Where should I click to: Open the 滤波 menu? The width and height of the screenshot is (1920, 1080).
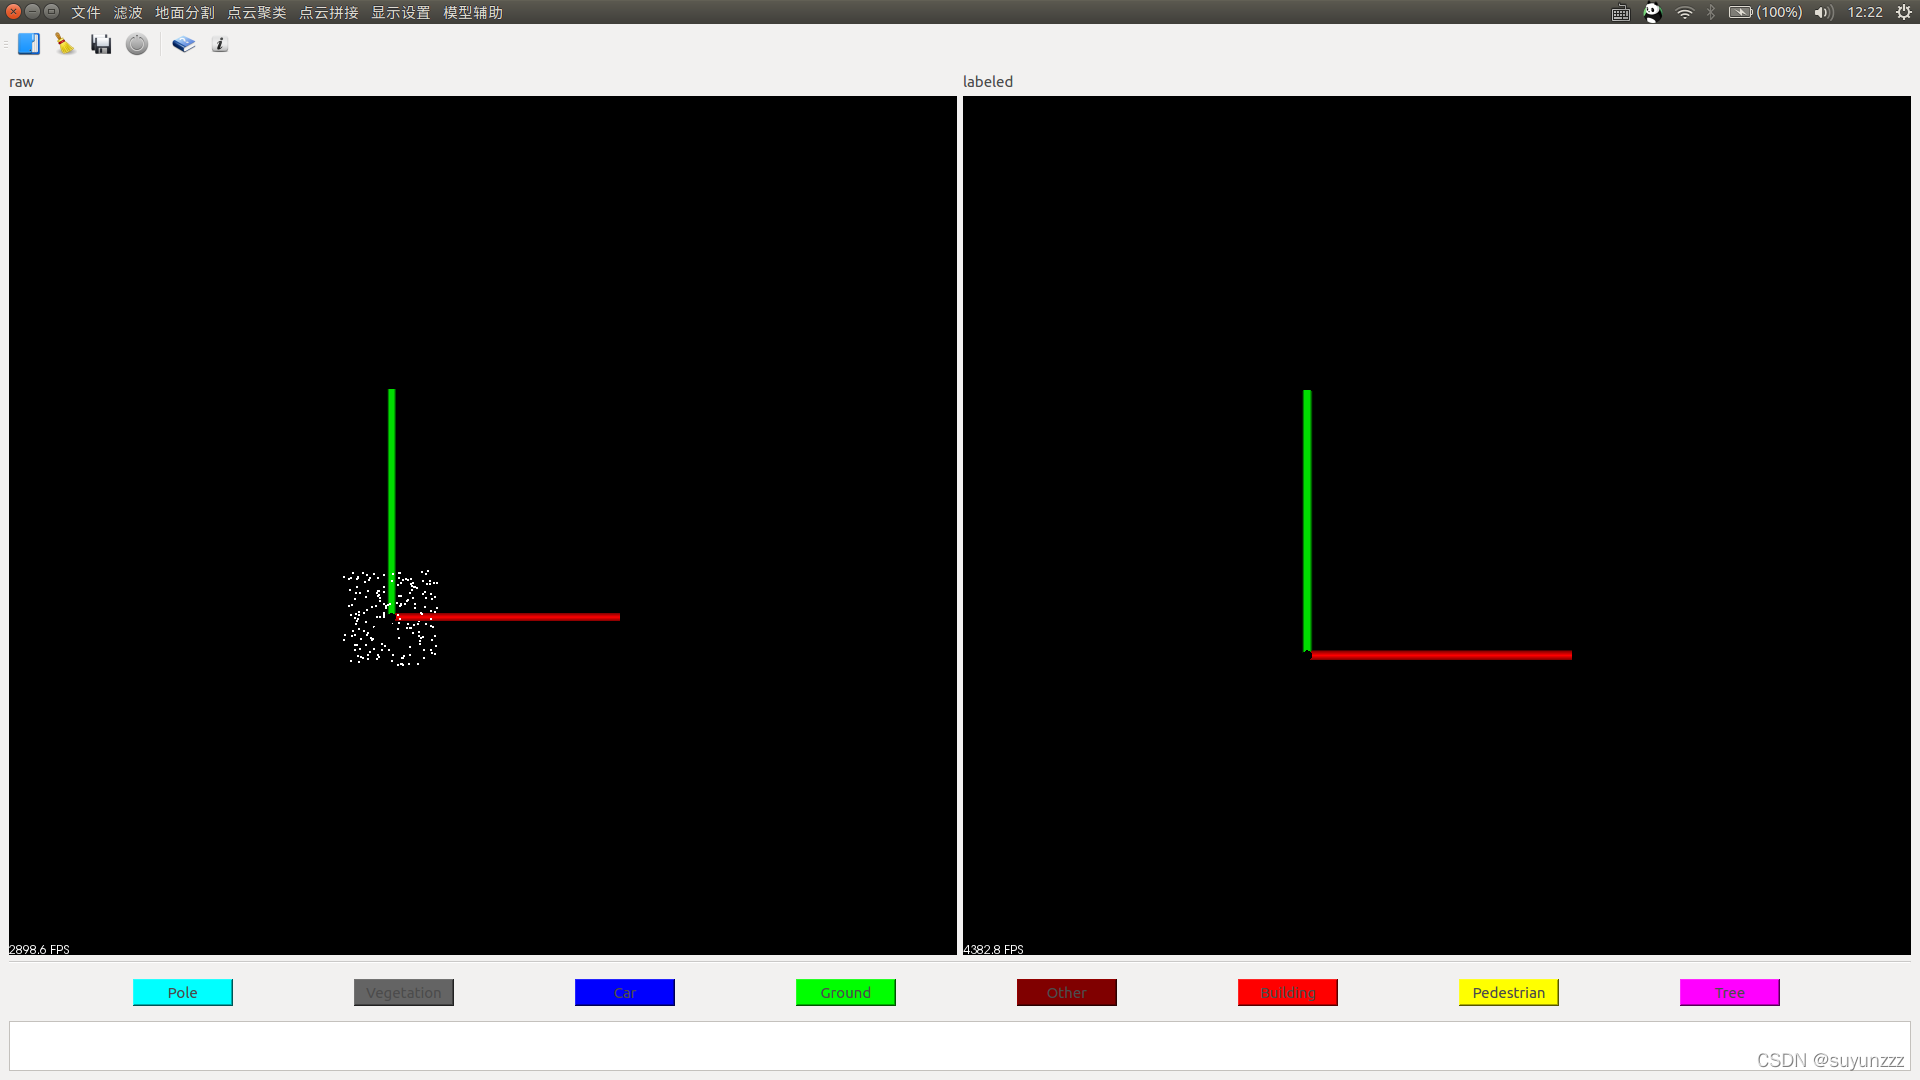click(x=127, y=12)
